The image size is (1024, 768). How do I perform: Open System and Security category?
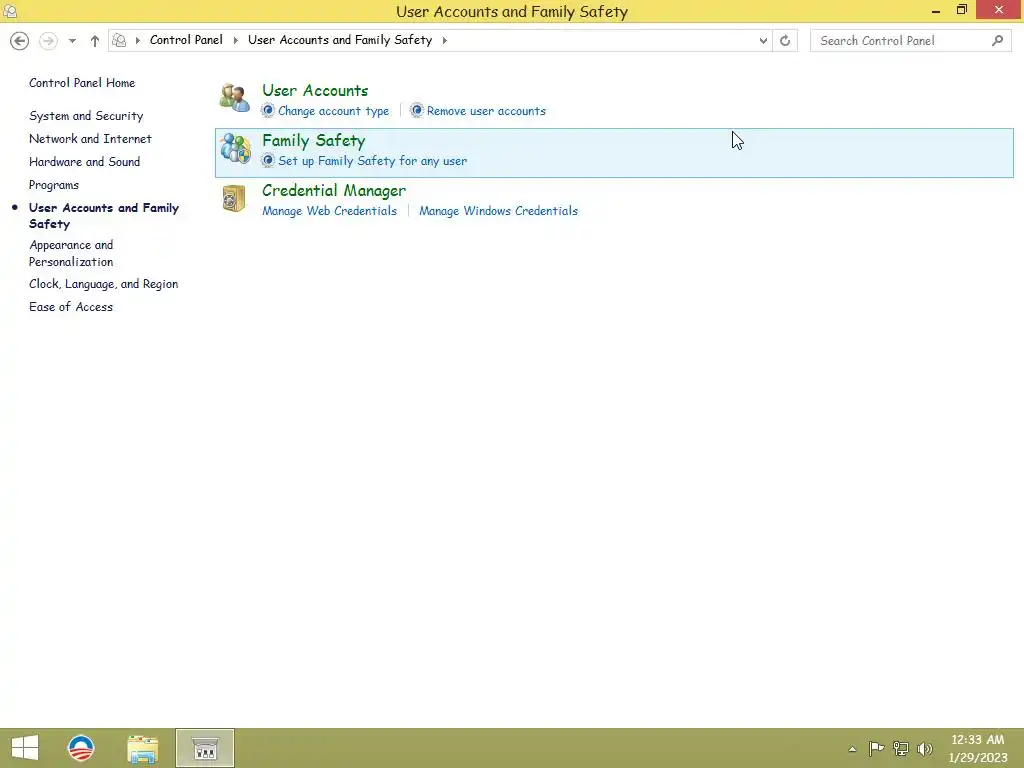click(x=86, y=116)
